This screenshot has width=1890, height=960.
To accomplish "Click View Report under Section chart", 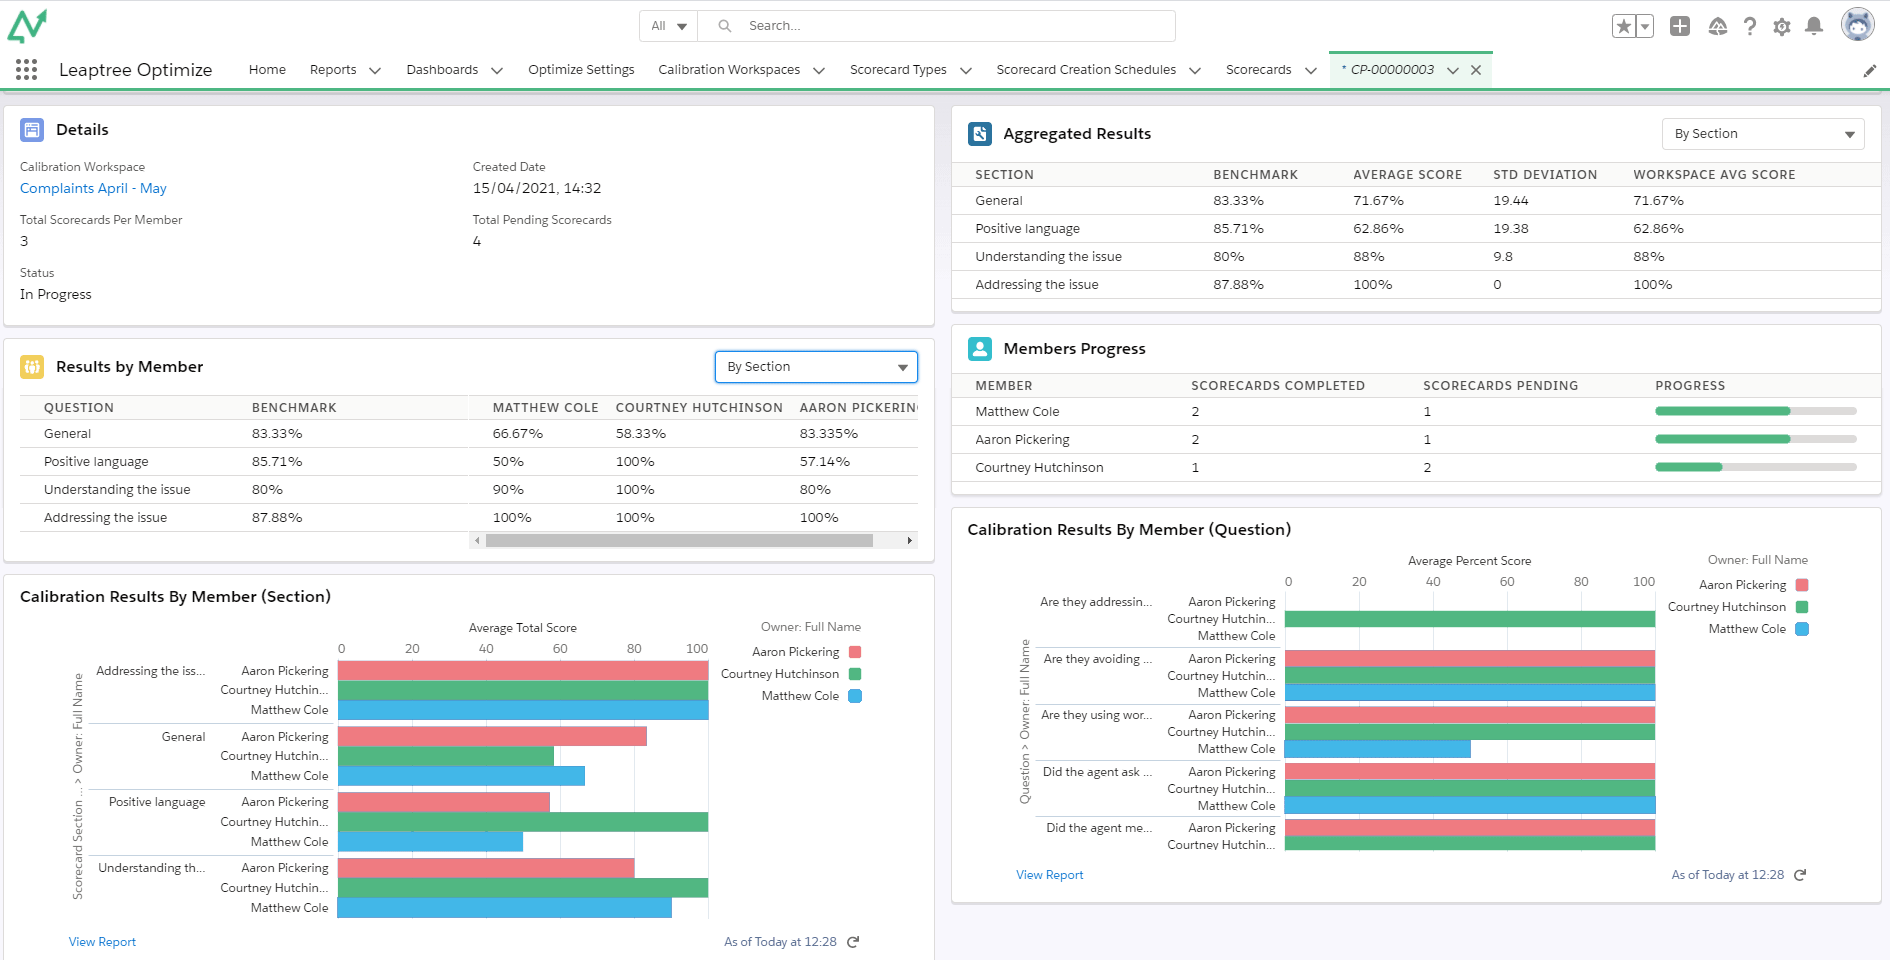I will click(102, 942).
